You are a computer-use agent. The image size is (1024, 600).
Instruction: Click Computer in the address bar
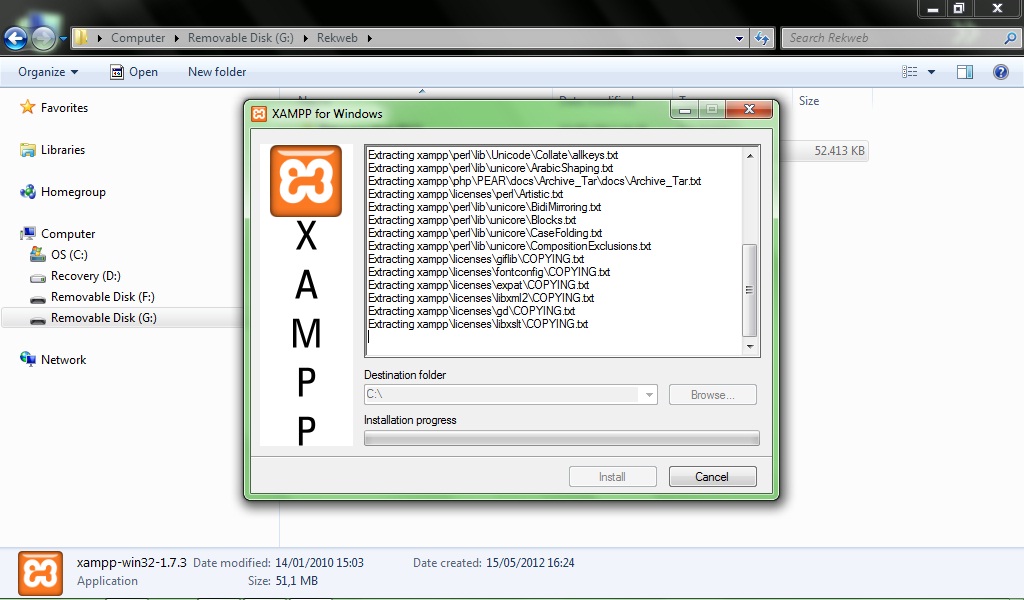click(x=138, y=37)
